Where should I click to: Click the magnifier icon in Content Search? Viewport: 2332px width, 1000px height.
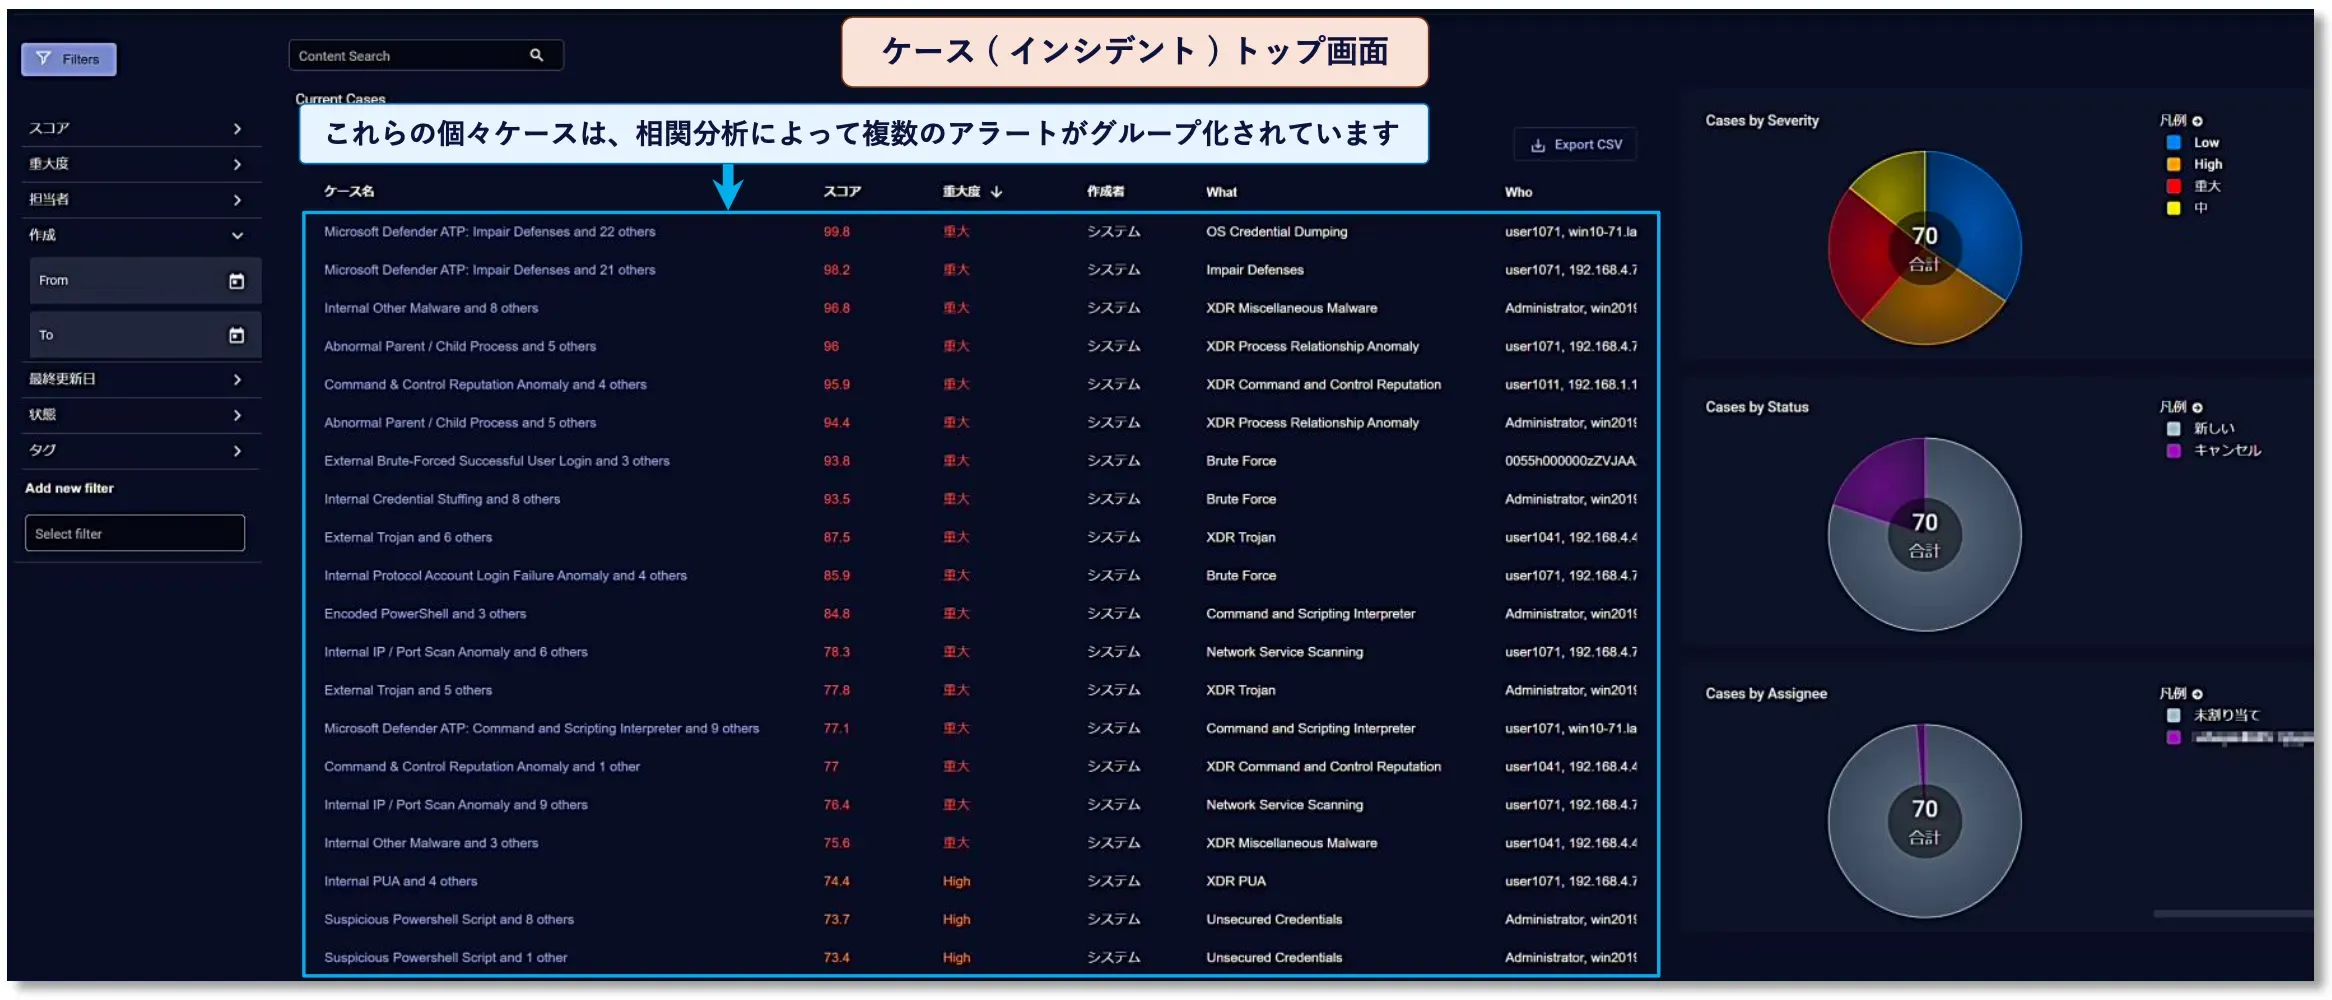pyautogui.click(x=536, y=55)
